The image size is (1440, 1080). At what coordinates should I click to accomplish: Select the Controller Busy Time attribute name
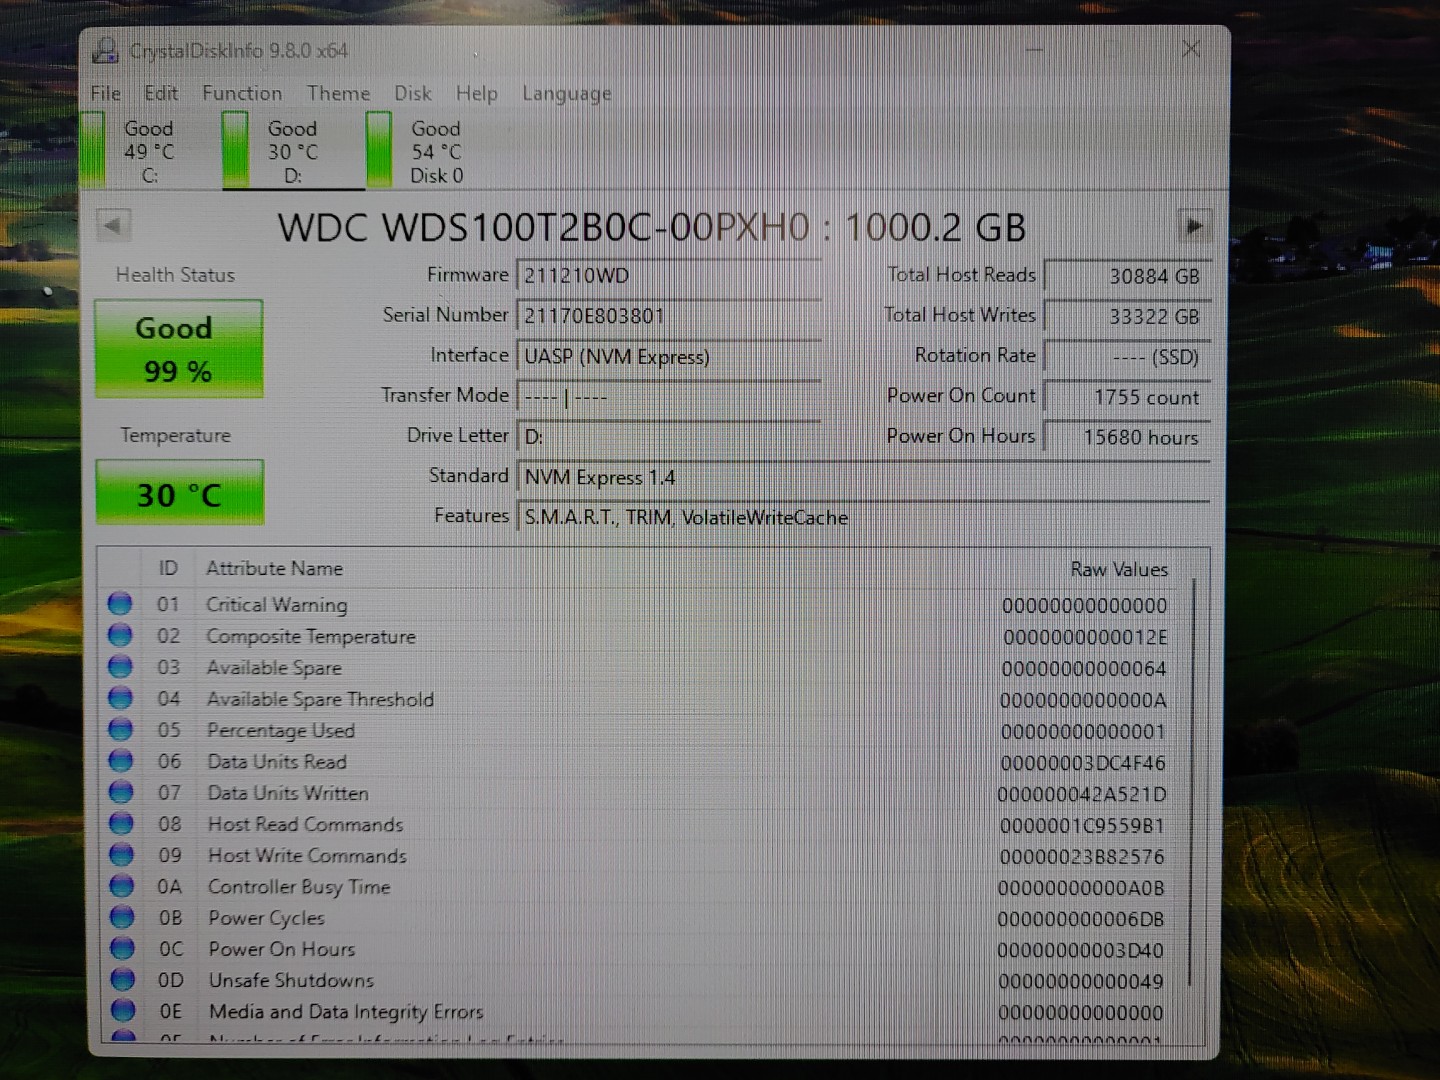click(x=299, y=887)
